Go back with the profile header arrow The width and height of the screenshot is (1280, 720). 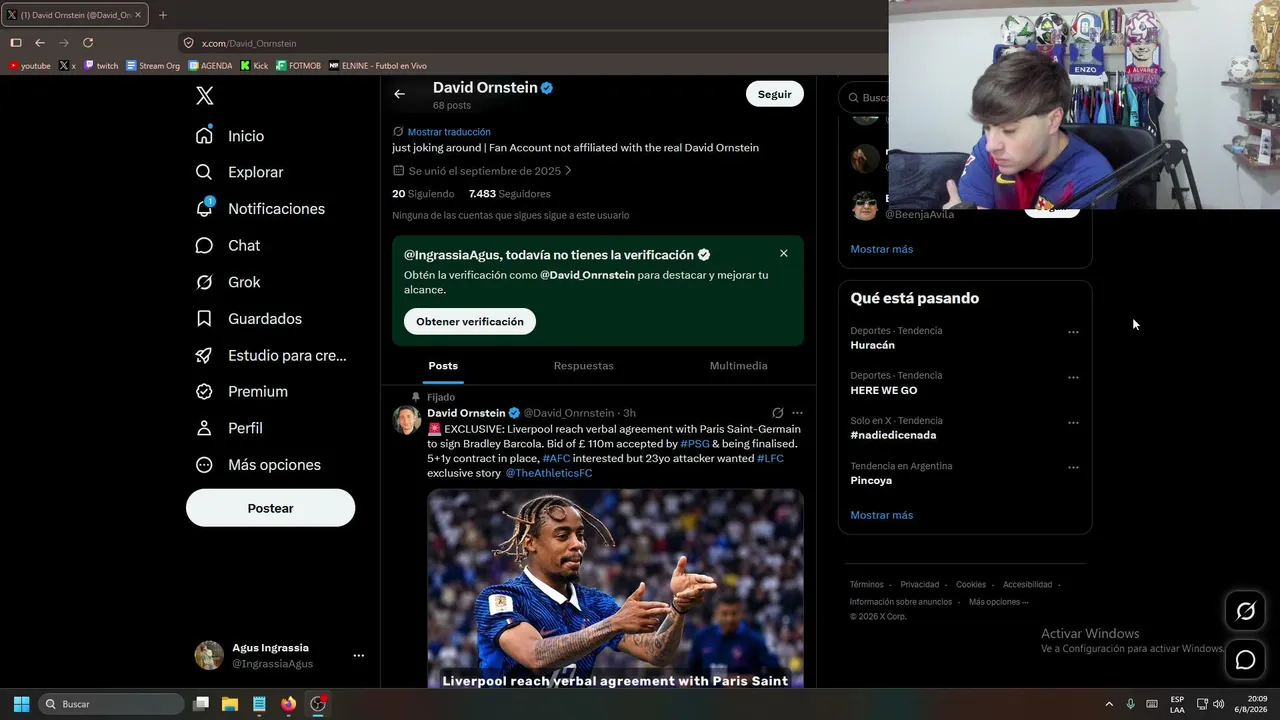point(399,94)
